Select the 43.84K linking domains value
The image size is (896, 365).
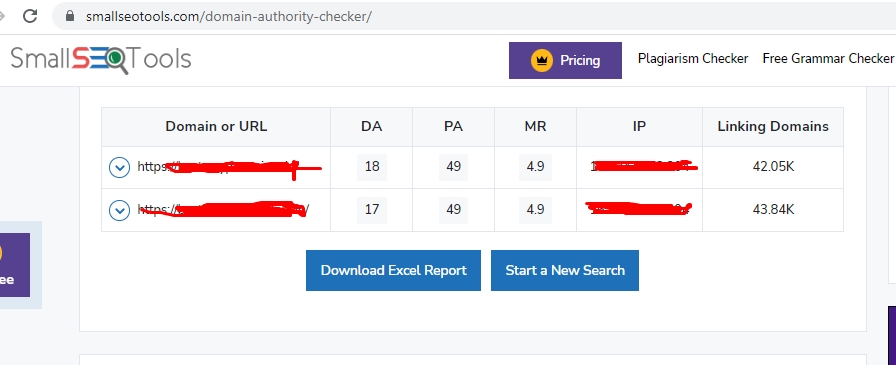click(773, 210)
